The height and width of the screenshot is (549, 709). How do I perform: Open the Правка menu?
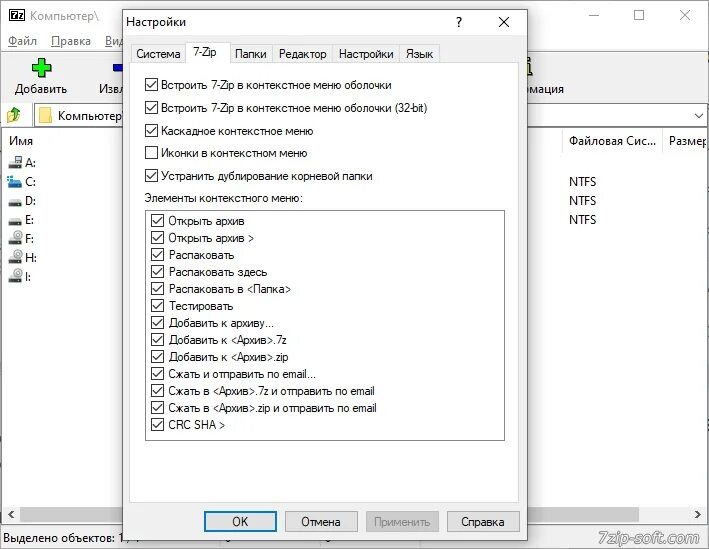(71, 41)
